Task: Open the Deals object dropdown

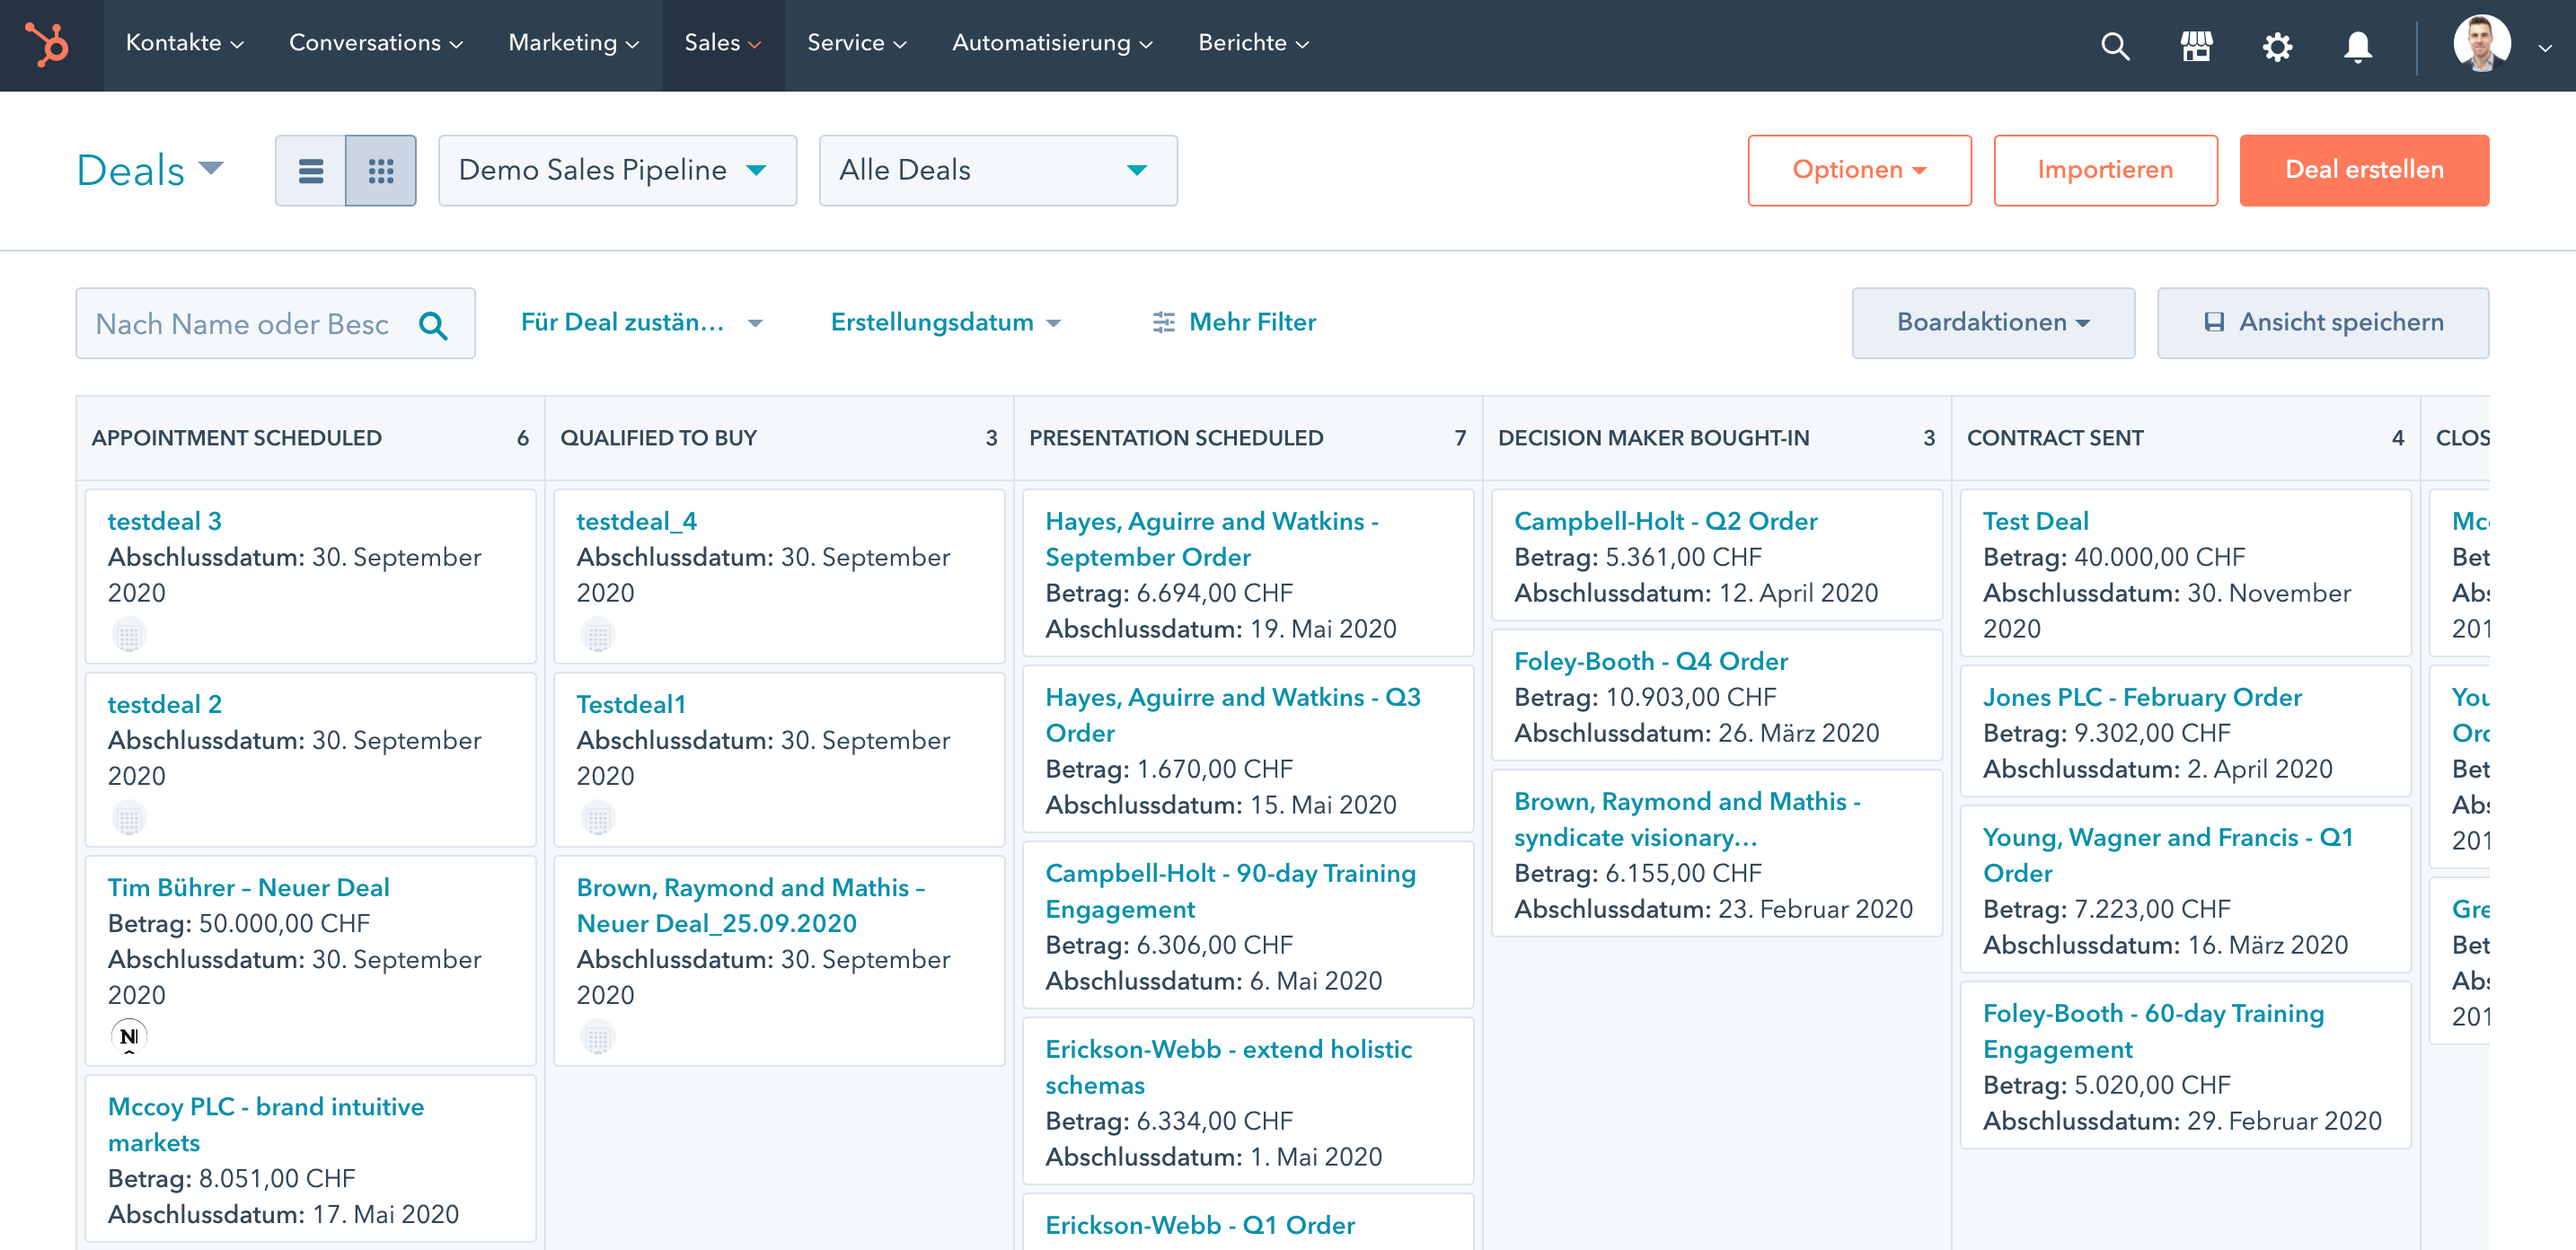Action: pyautogui.click(x=150, y=170)
